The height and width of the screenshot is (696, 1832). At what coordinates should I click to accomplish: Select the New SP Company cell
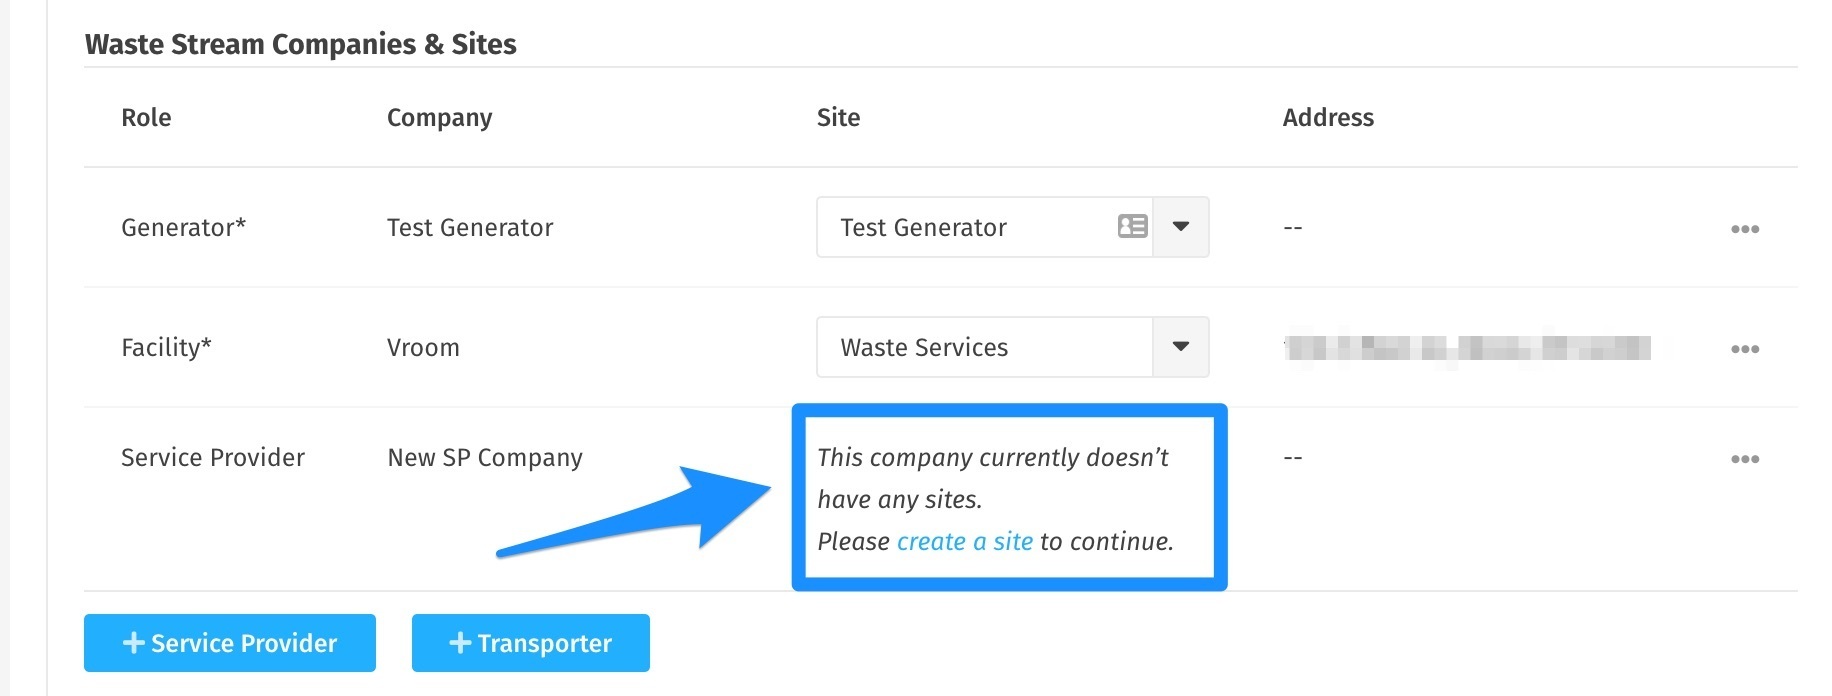(x=485, y=458)
